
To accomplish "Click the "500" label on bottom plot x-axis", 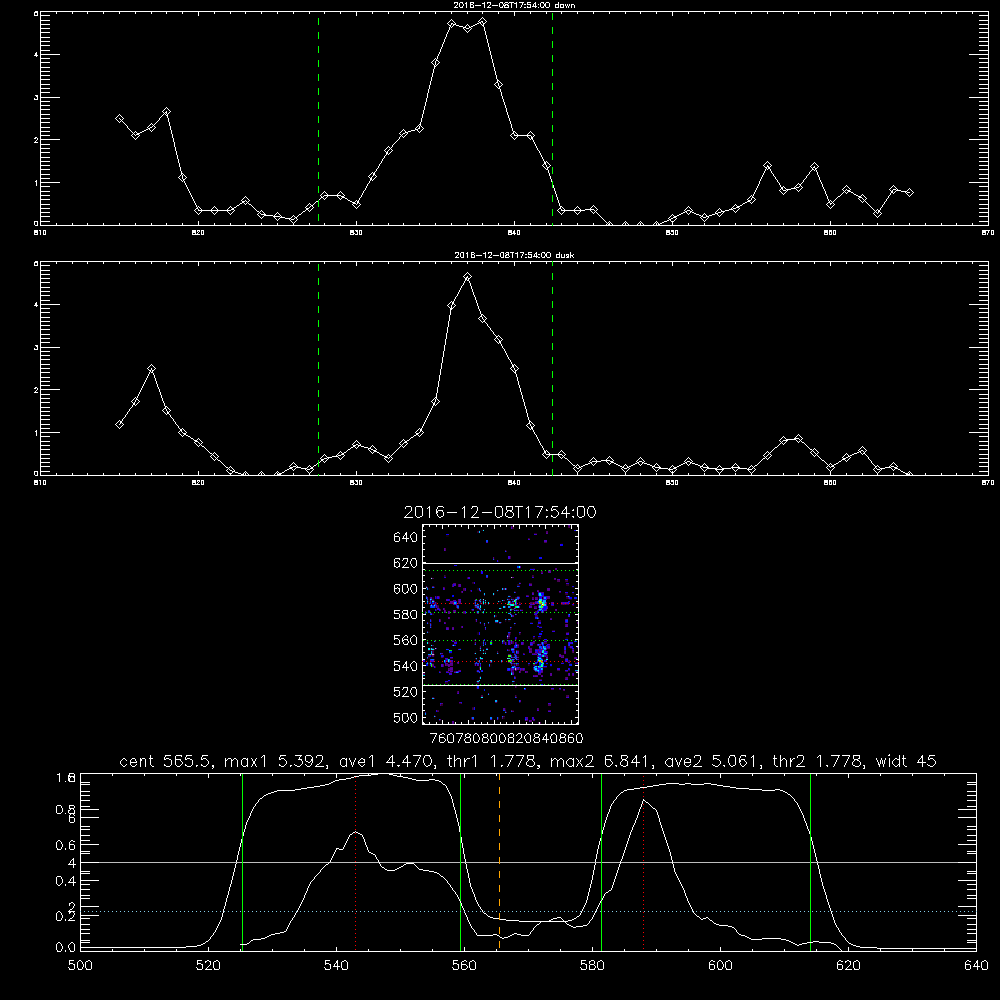I will (x=80, y=966).
